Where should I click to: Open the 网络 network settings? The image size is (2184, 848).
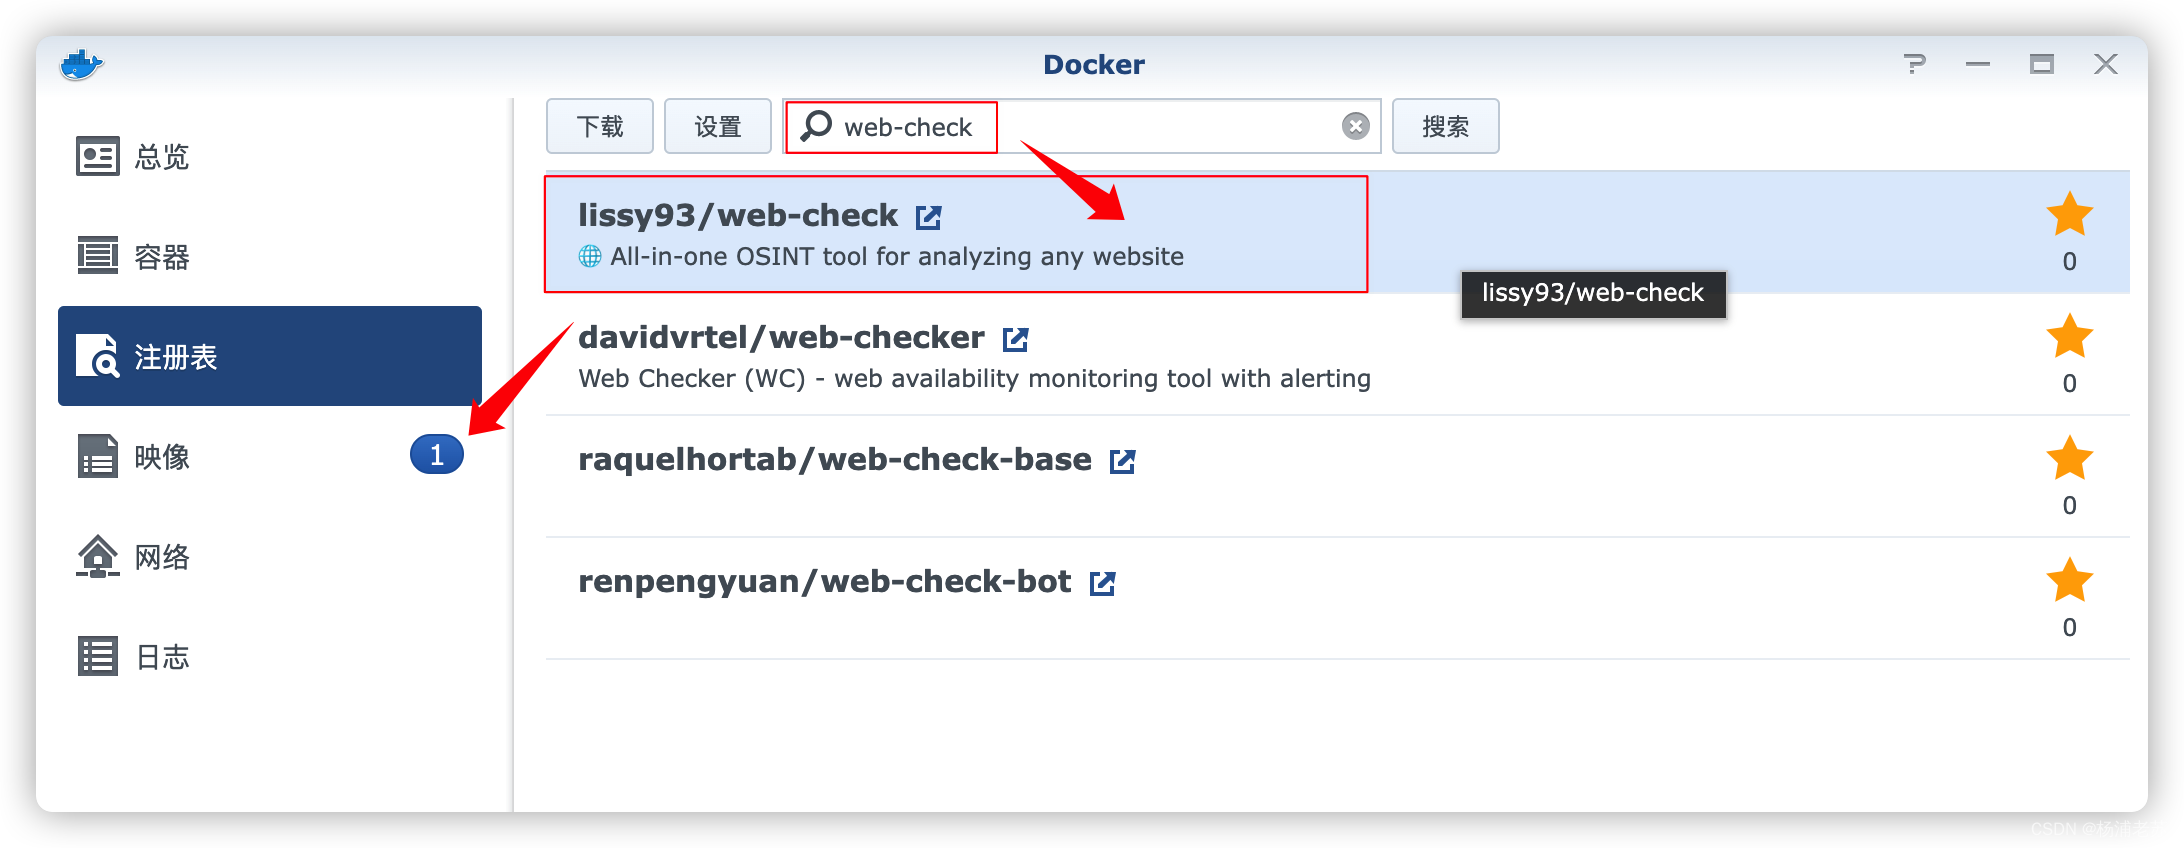pyautogui.click(x=162, y=557)
